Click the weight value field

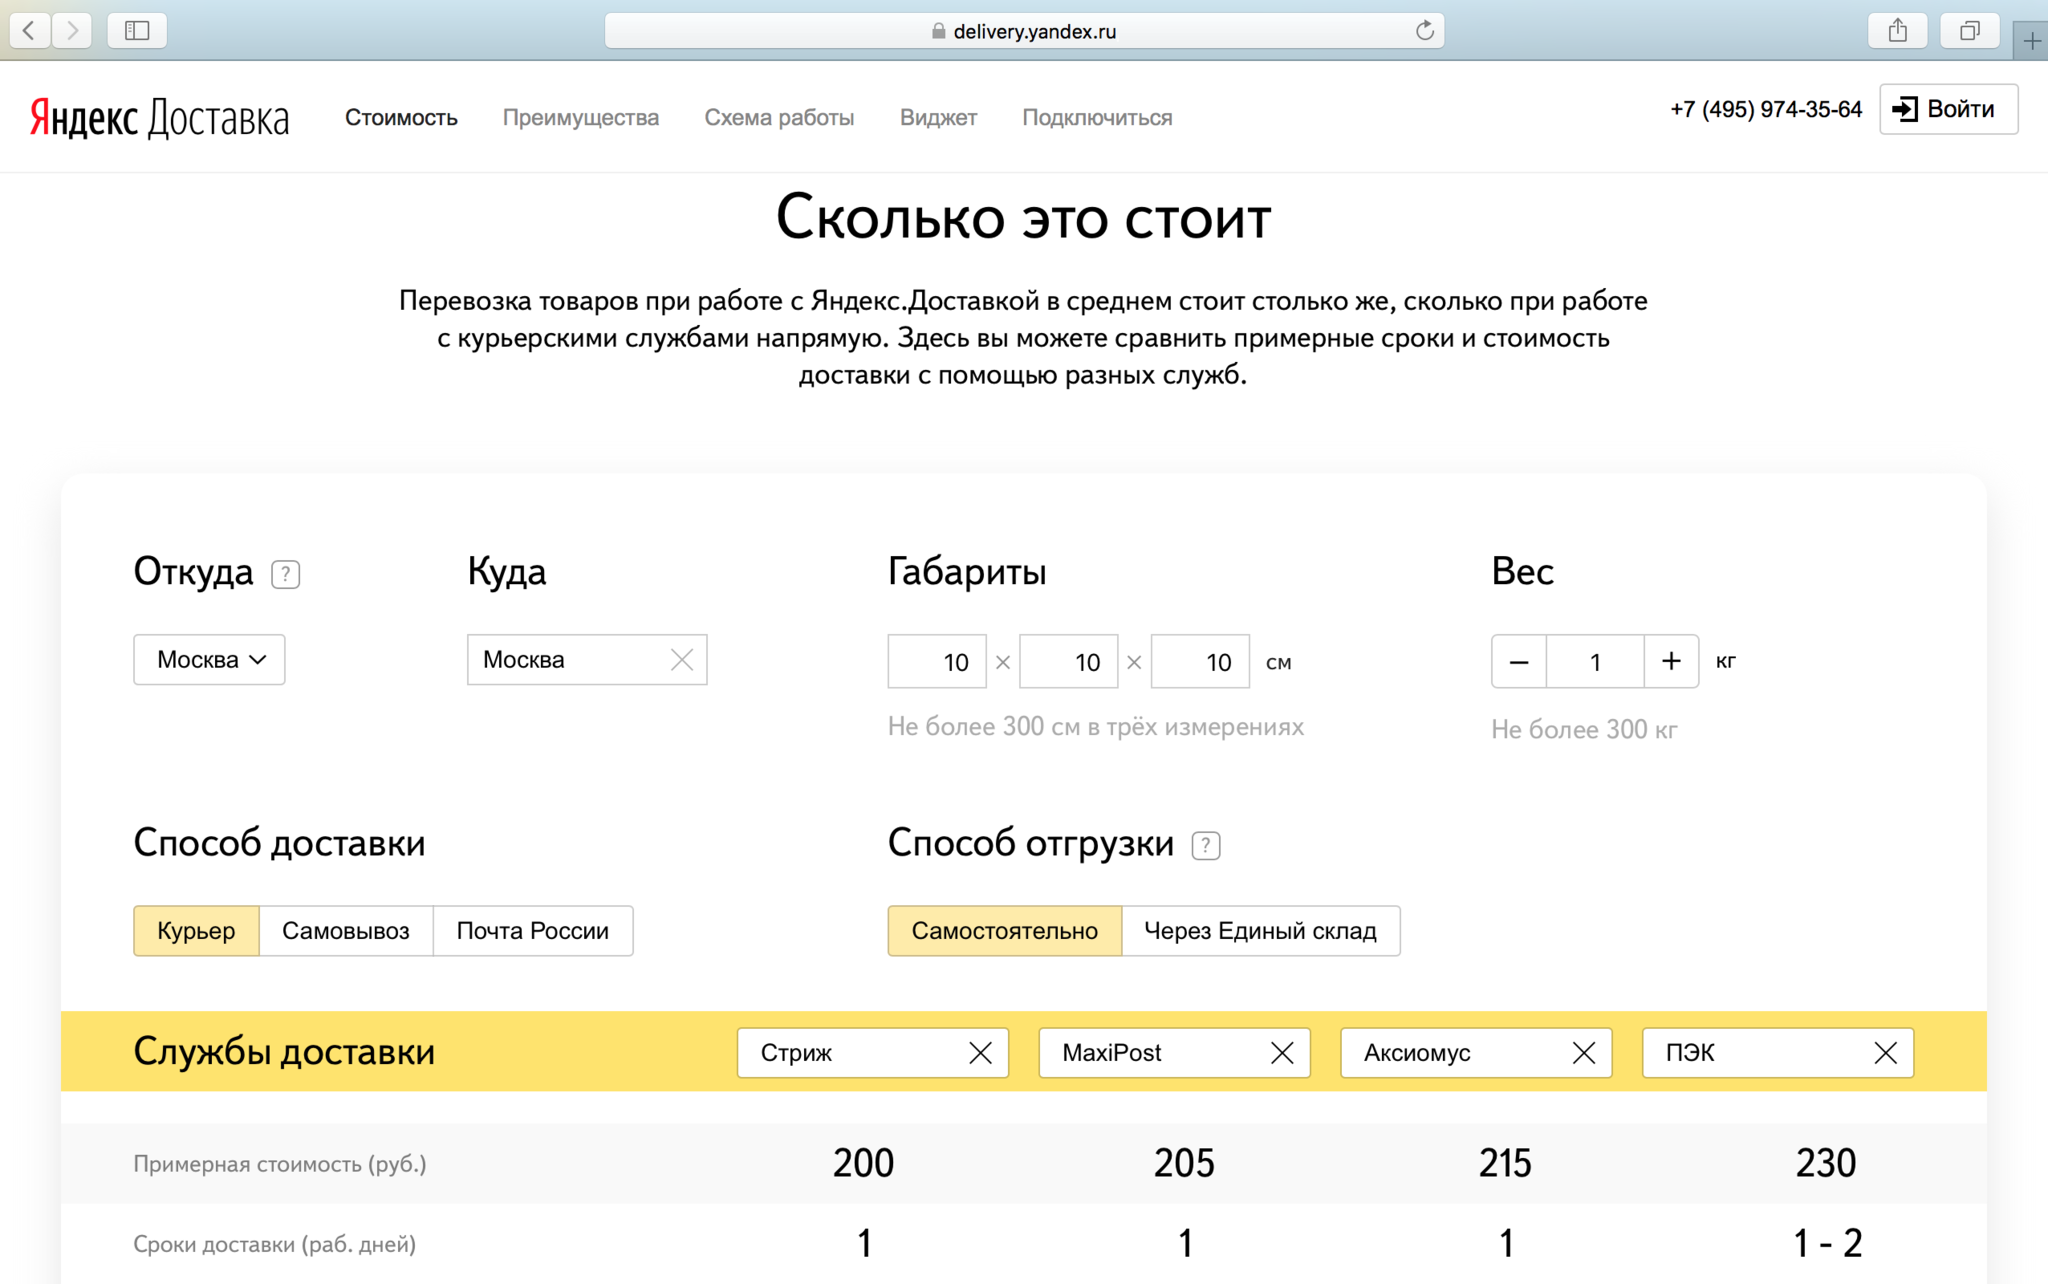click(1595, 661)
